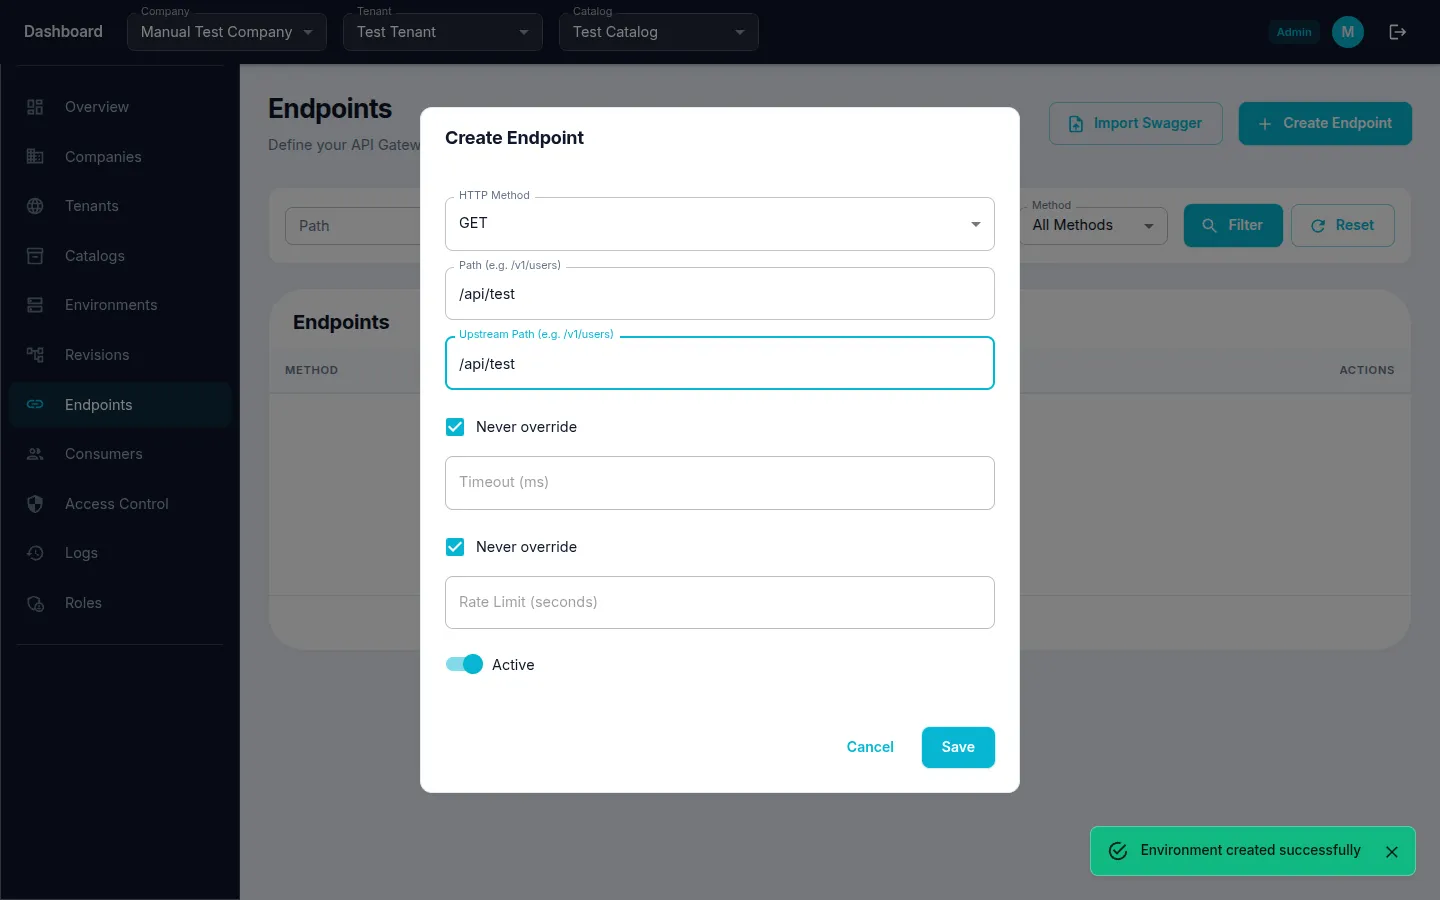1440x900 pixels.
Task: Cancel the Create Endpoint dialog
Action: (869, 747)
